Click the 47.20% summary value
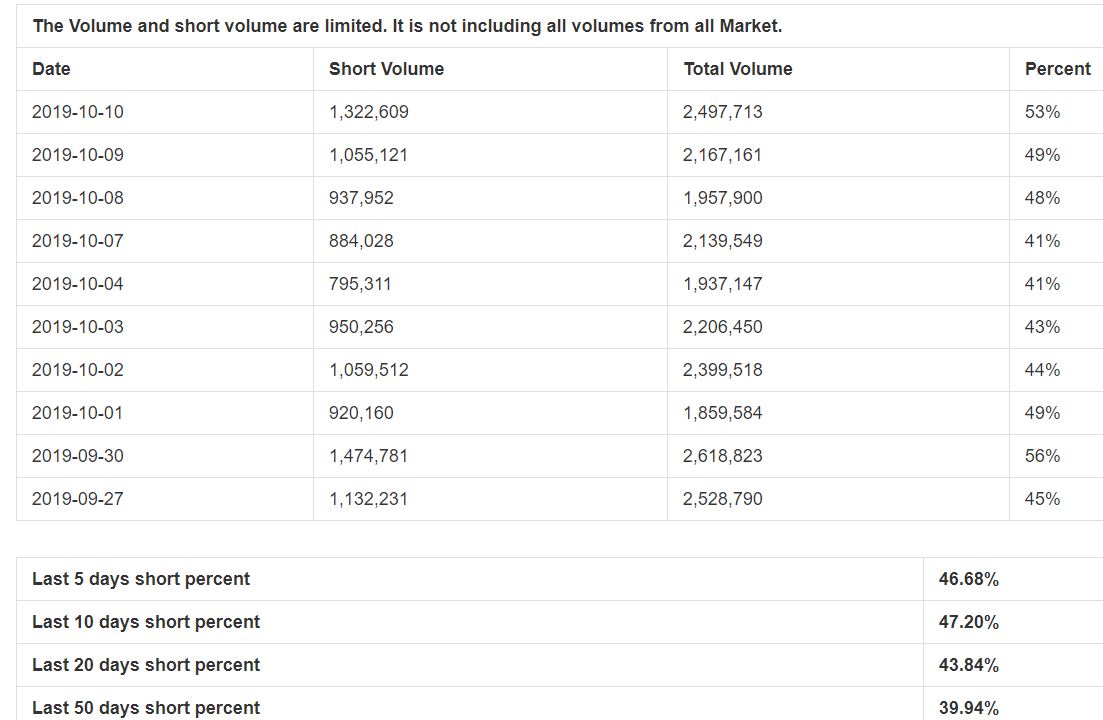 click(x=968, y=622)
